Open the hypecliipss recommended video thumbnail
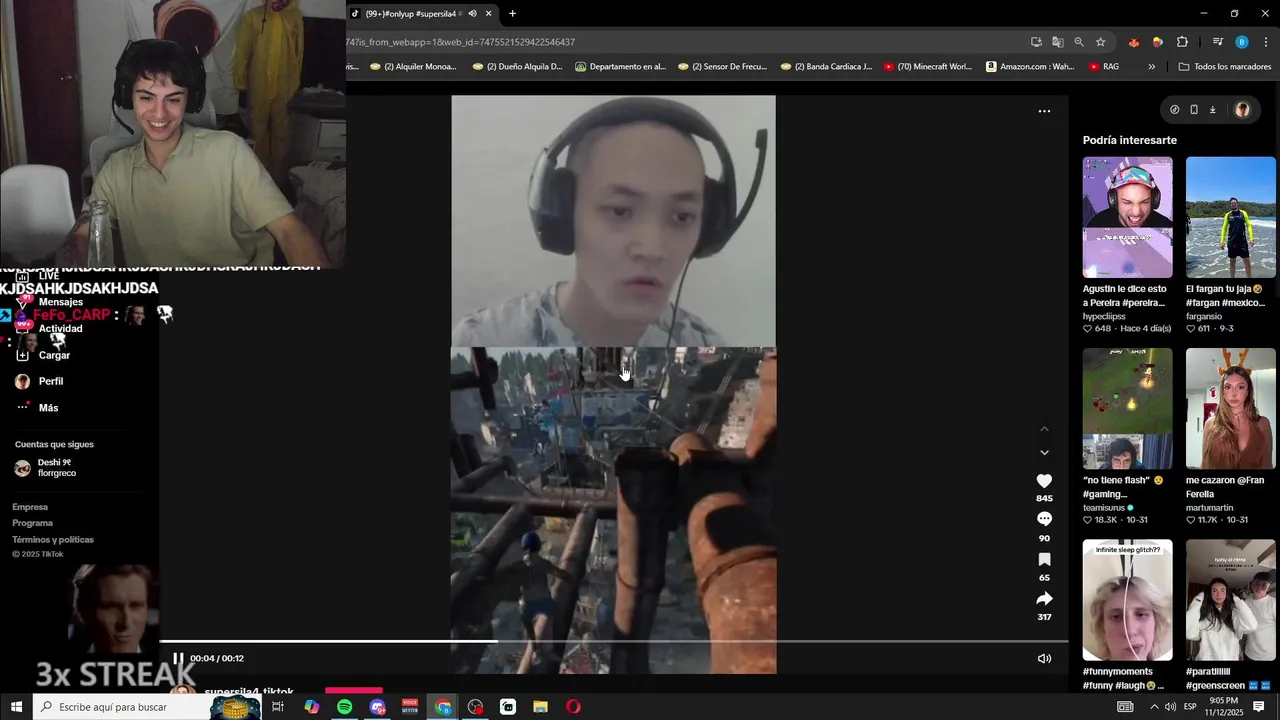This screenshot has width=1280, height=720. (1127, 217)
